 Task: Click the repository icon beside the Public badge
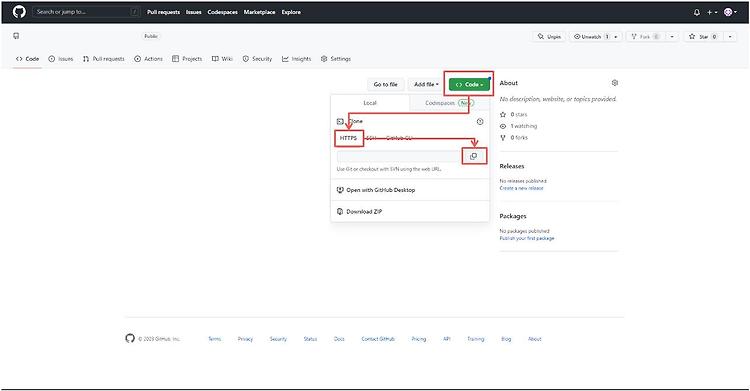click(x=16, y=36)
